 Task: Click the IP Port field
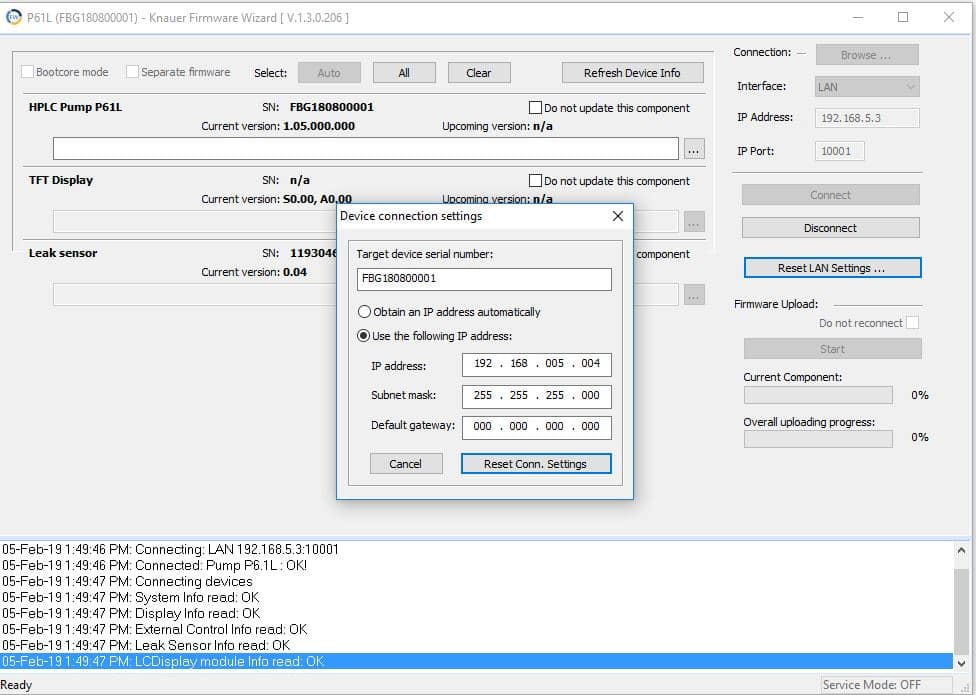840,151
